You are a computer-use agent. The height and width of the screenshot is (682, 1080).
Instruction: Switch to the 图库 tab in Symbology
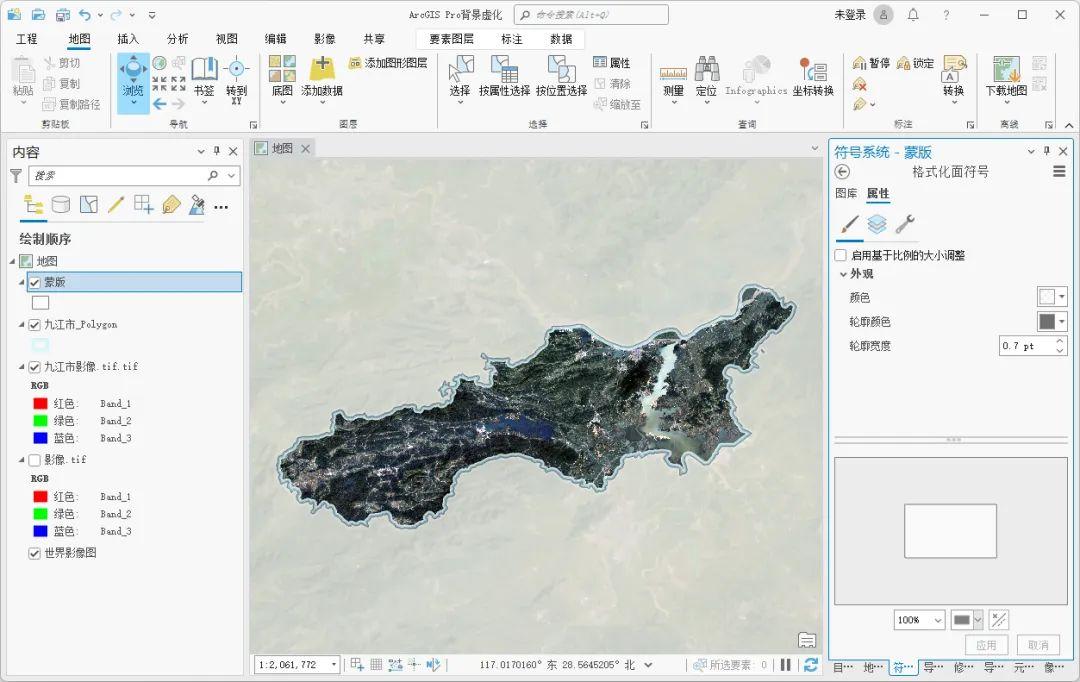pyautogui.click(x=845, y=194)
